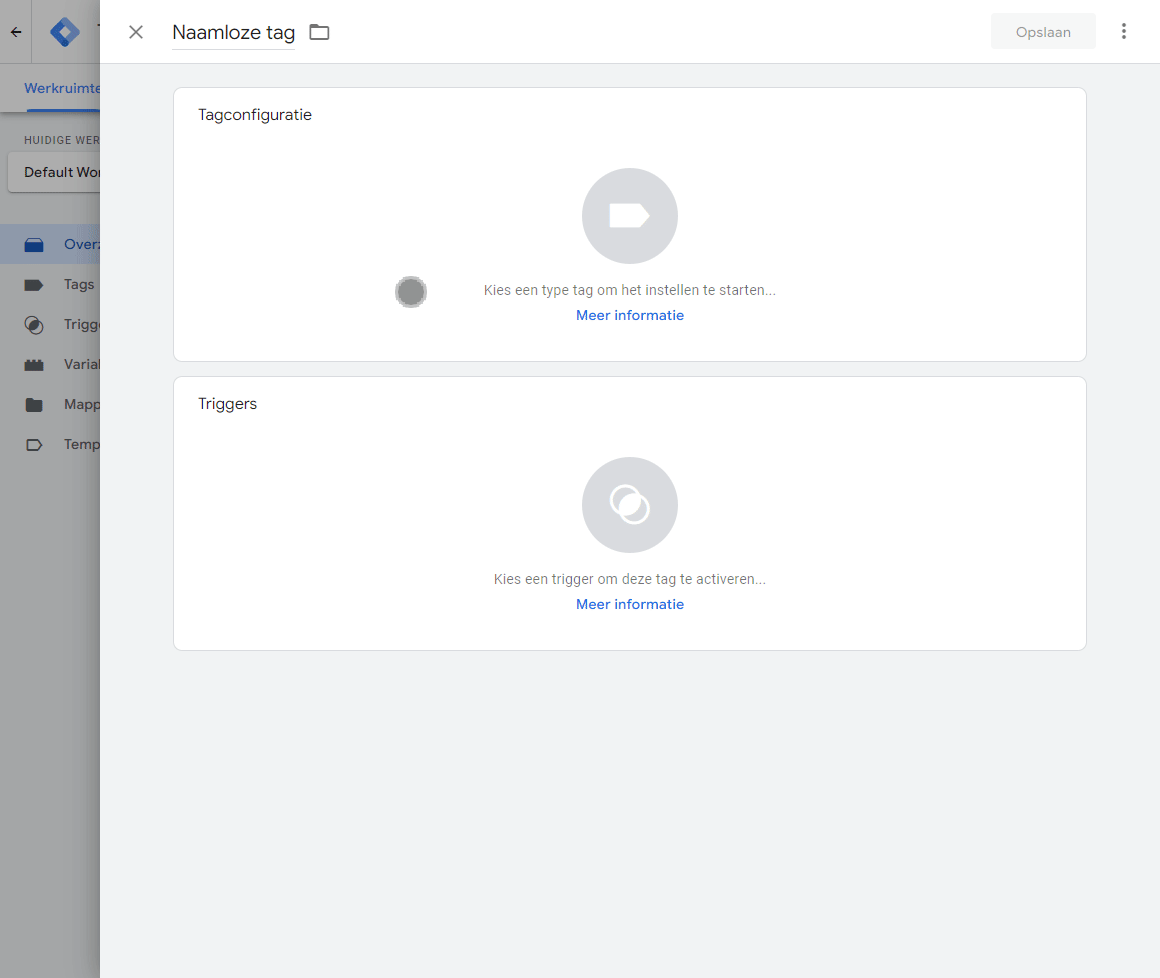Open Meer informatie link under Tagconfiguratie
The width and height of the screenshot is (1160, 978).
click(630, 315)
